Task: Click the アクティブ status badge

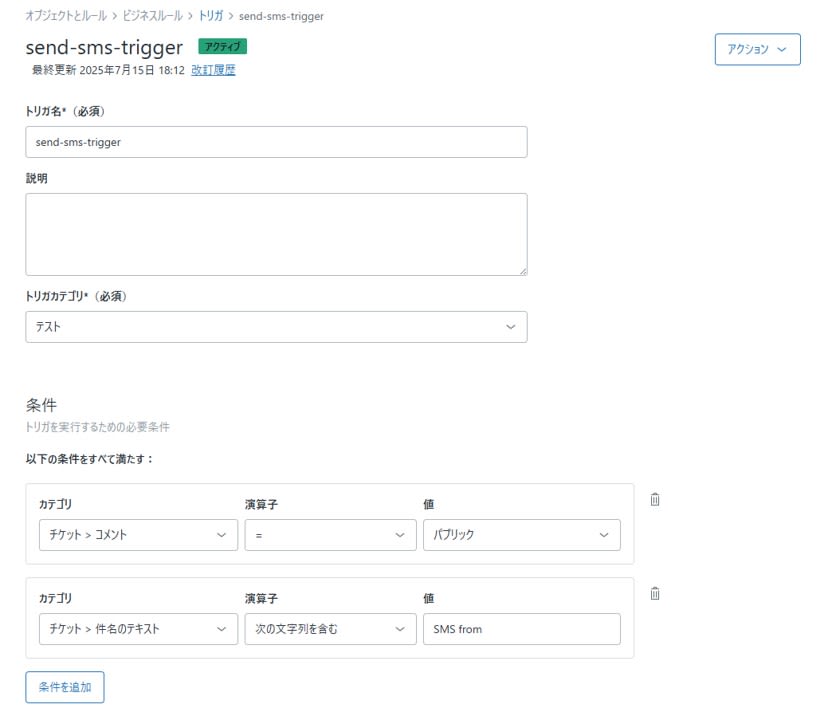Action: 222,46
